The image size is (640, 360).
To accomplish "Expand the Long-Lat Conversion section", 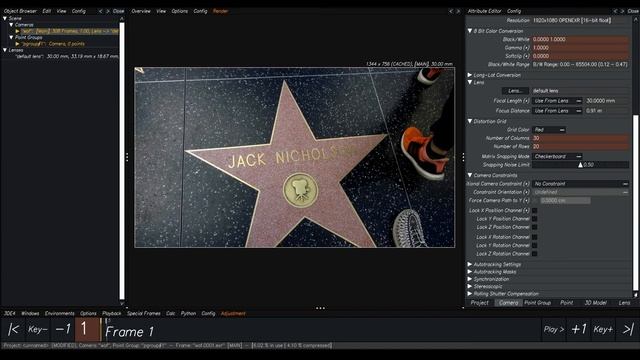I will pyautogui.click(x=470, y=75).
